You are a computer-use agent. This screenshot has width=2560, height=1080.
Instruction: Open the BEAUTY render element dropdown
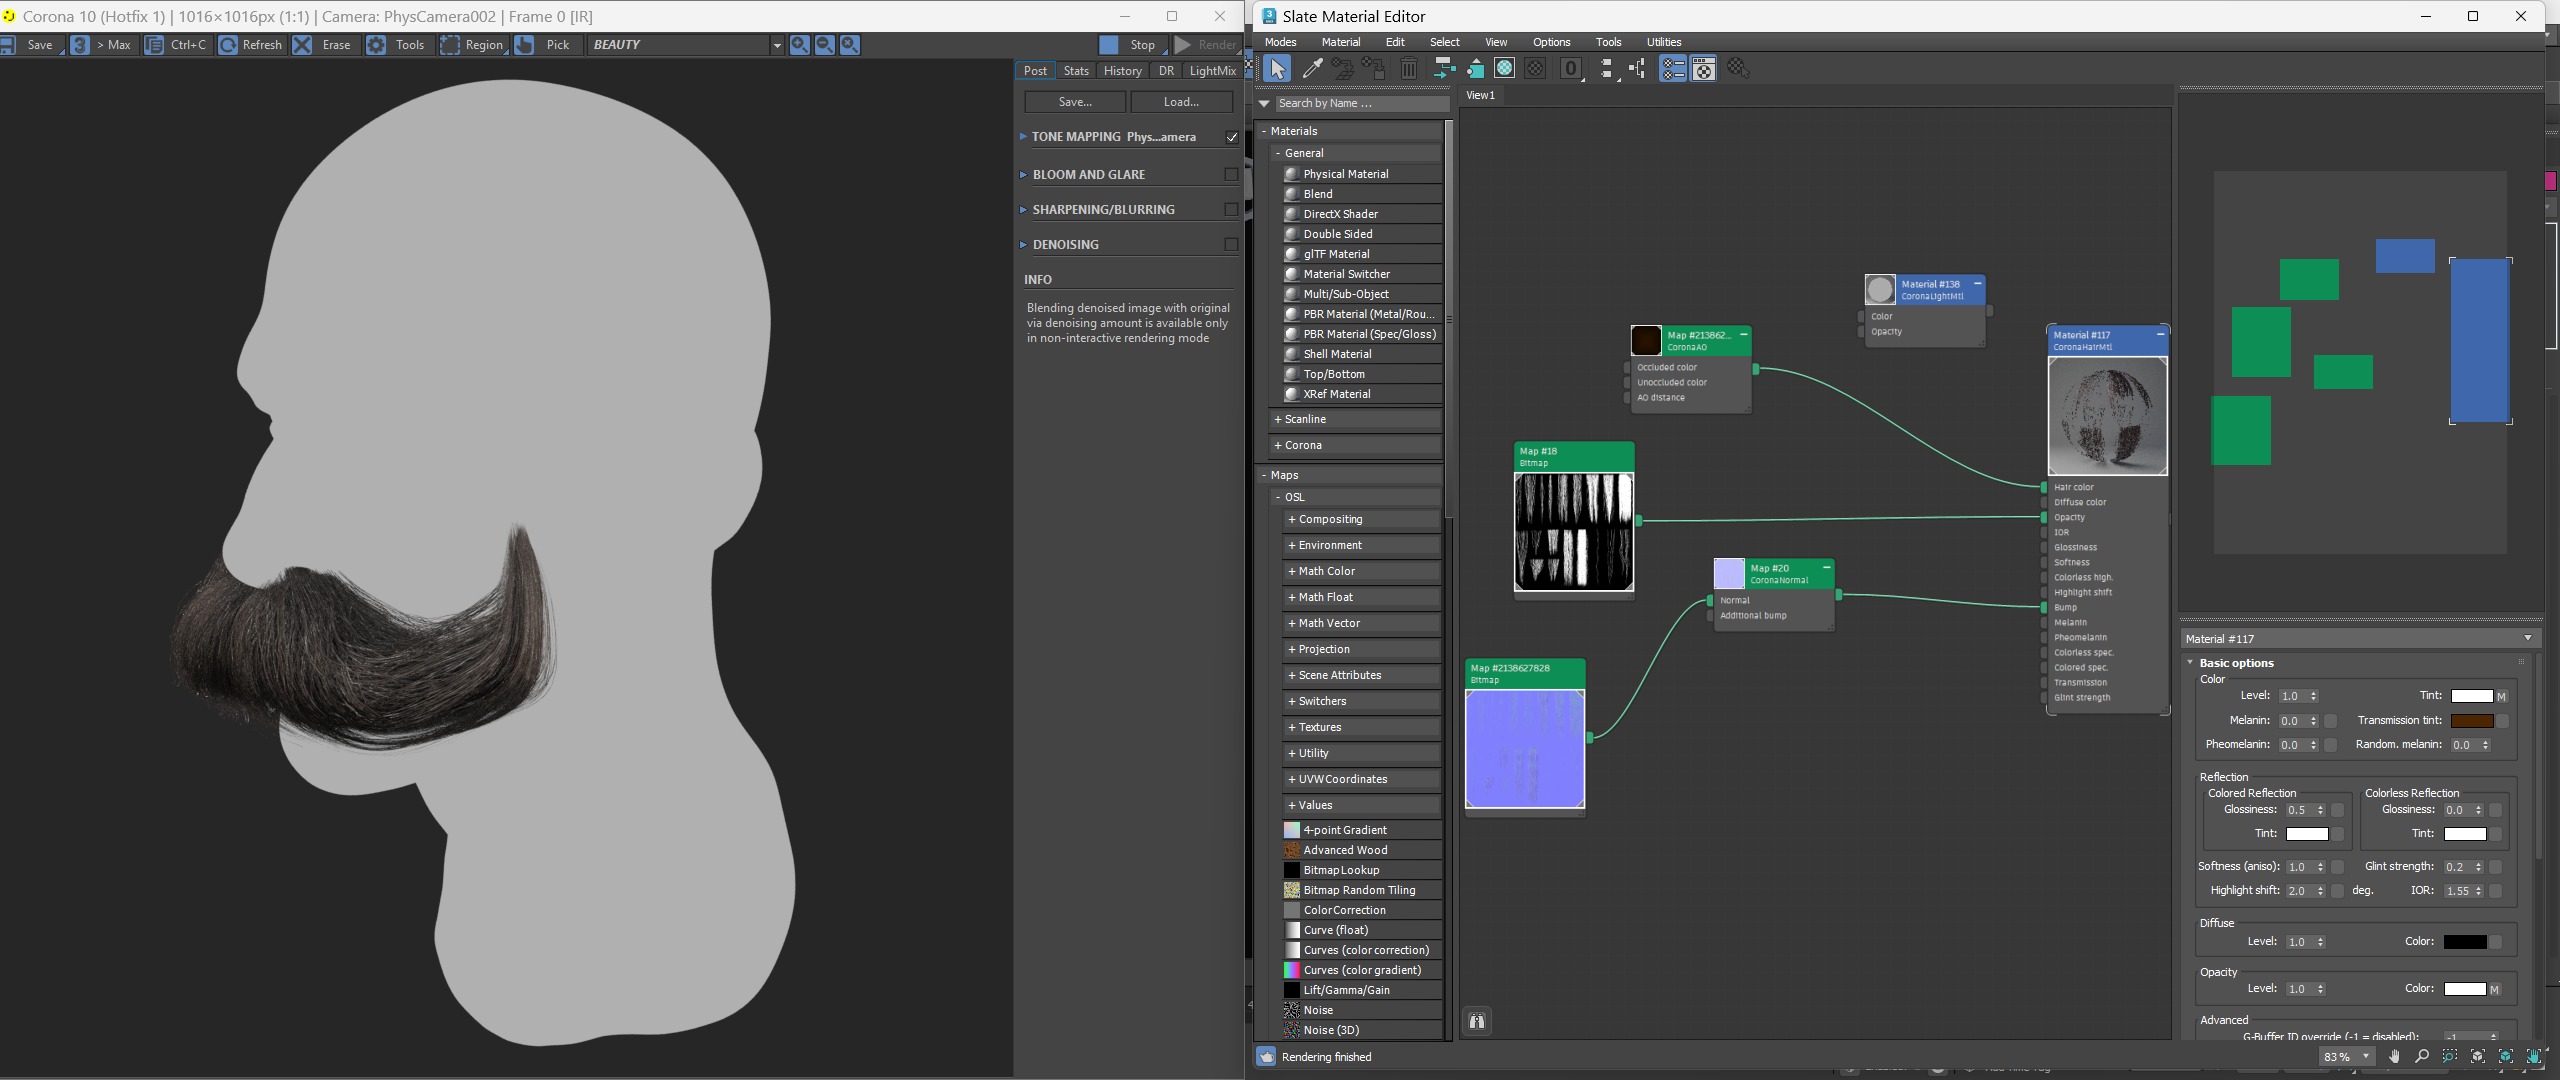(x=776, y=45)
